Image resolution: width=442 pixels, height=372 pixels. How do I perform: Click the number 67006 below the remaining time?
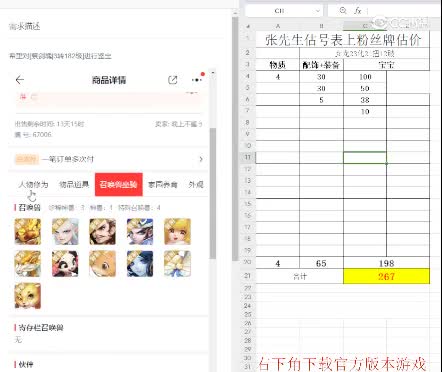click(42, 135)
